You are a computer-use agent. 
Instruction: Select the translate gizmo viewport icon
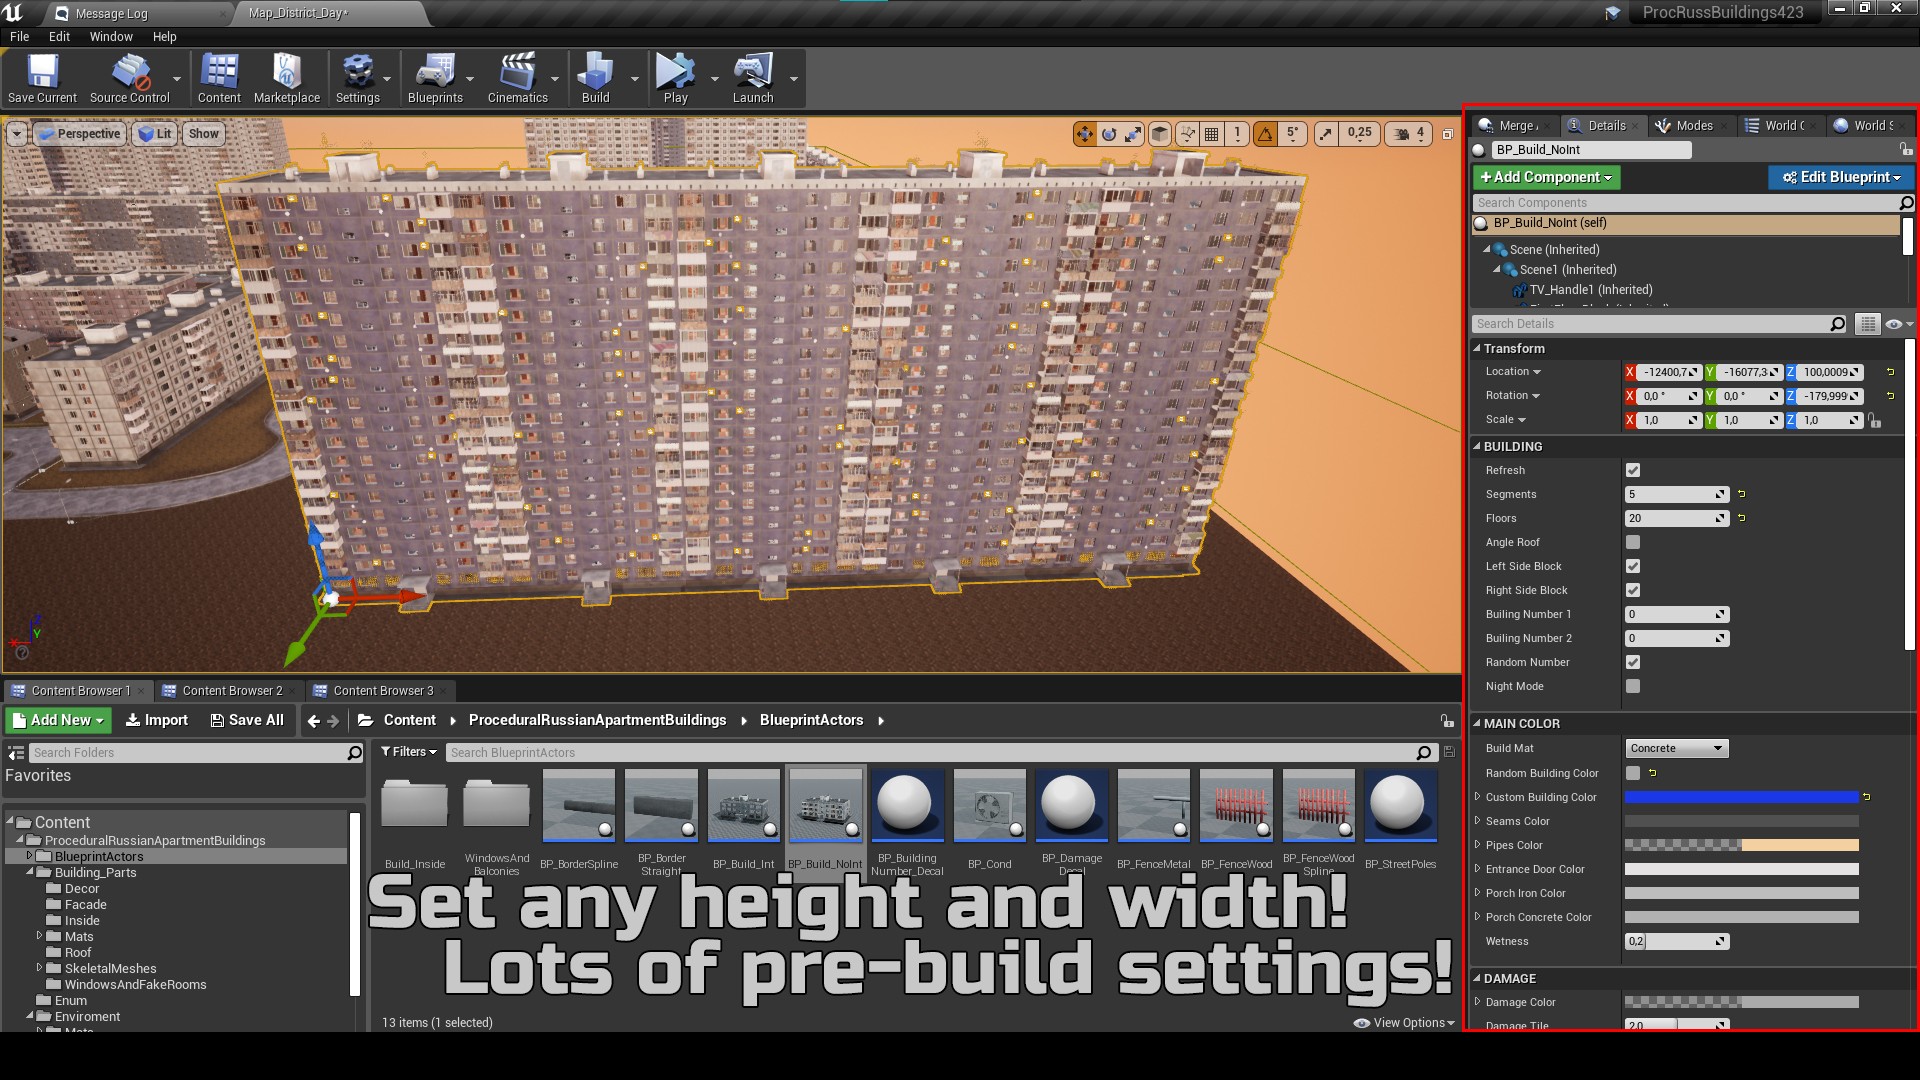[x=1084, y=134]
